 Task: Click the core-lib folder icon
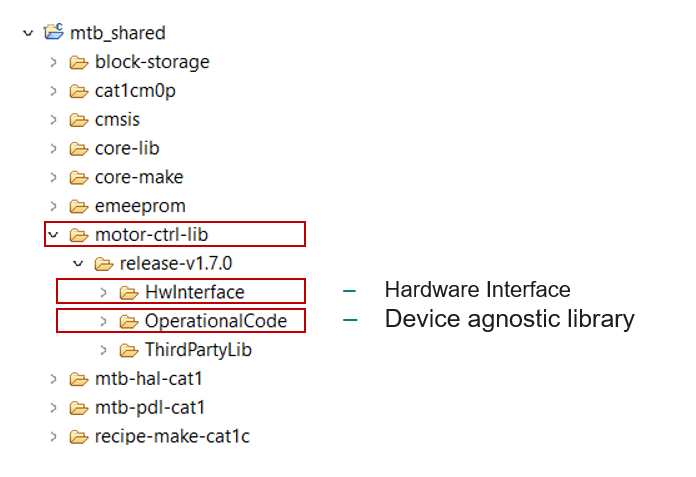click(x=79, y=149)
